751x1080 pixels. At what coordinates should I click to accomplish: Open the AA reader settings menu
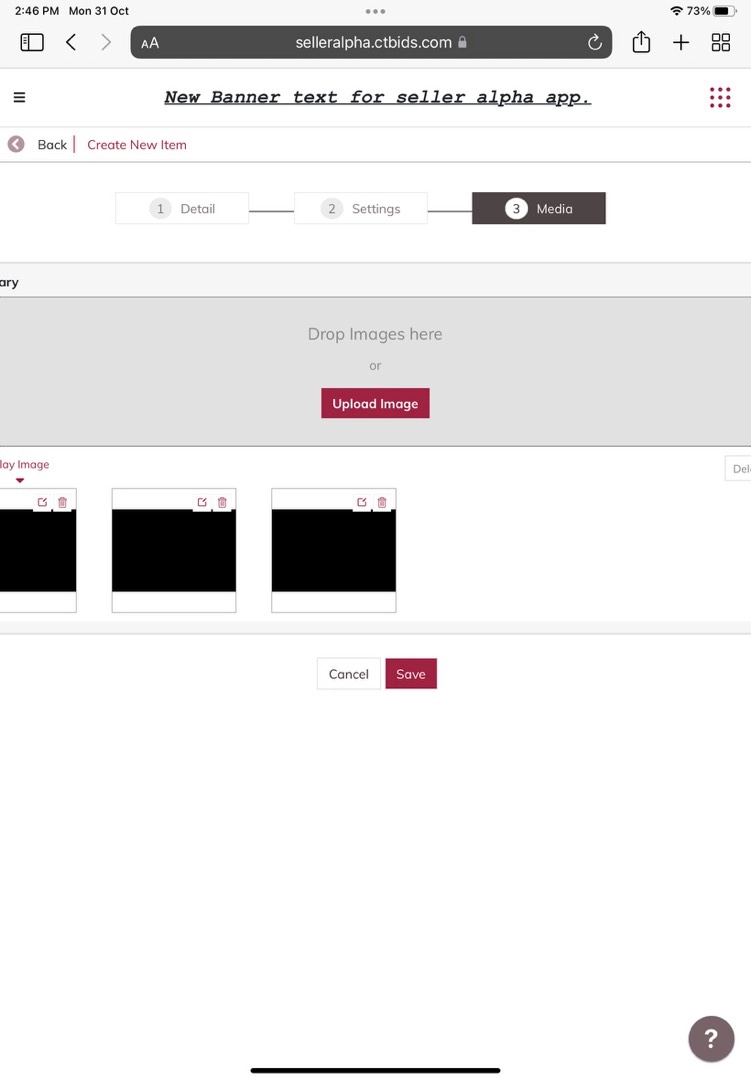[150, 43]
